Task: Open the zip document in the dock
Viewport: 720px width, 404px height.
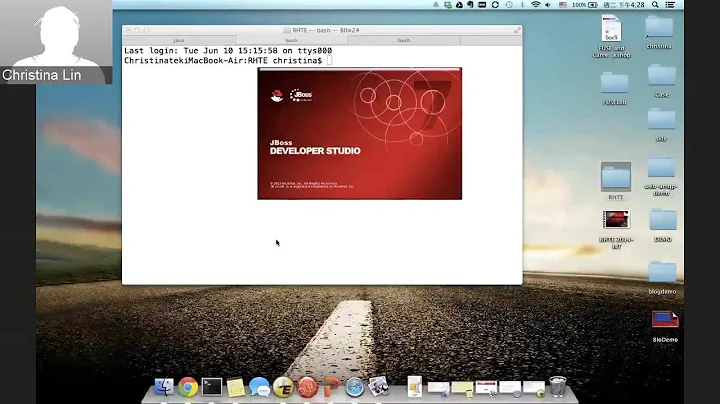Action: tap(415, 387)
